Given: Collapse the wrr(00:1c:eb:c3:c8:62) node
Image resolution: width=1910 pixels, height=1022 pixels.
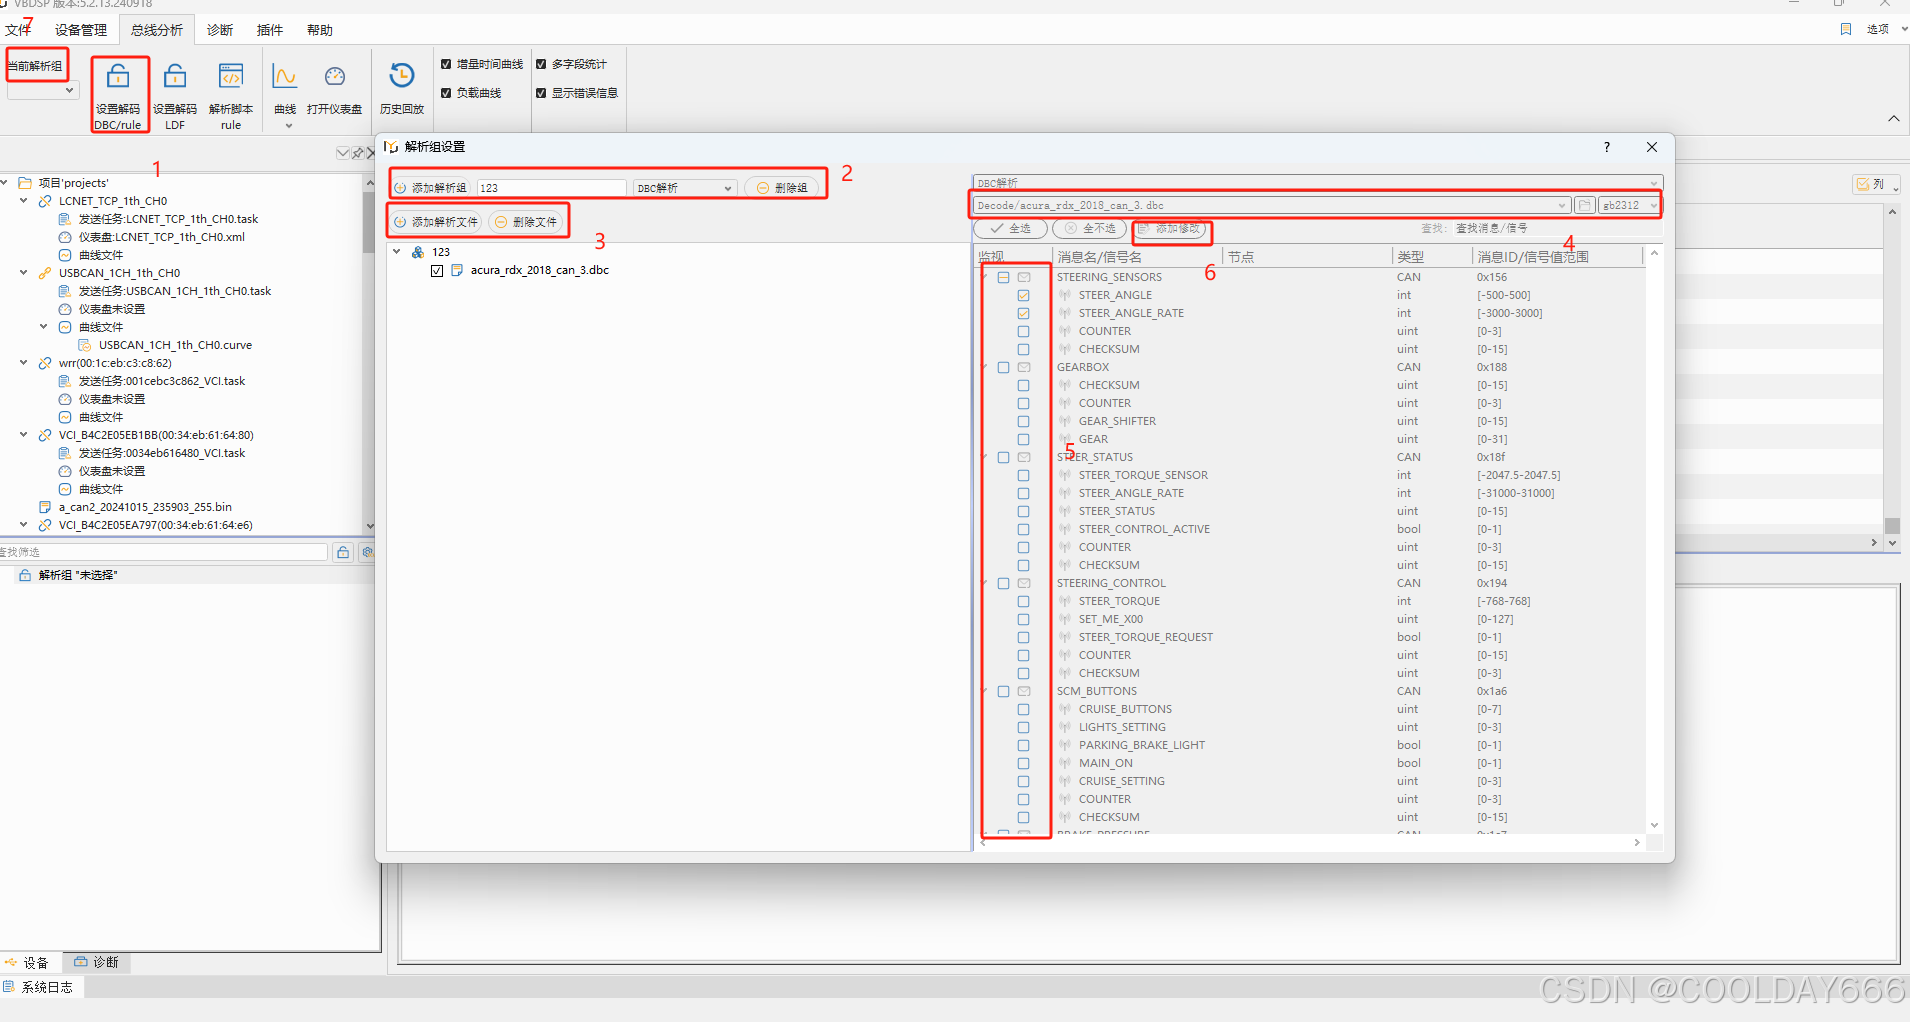Looking at the screenshot, I should pyautogui.click(x=24, y=363).
